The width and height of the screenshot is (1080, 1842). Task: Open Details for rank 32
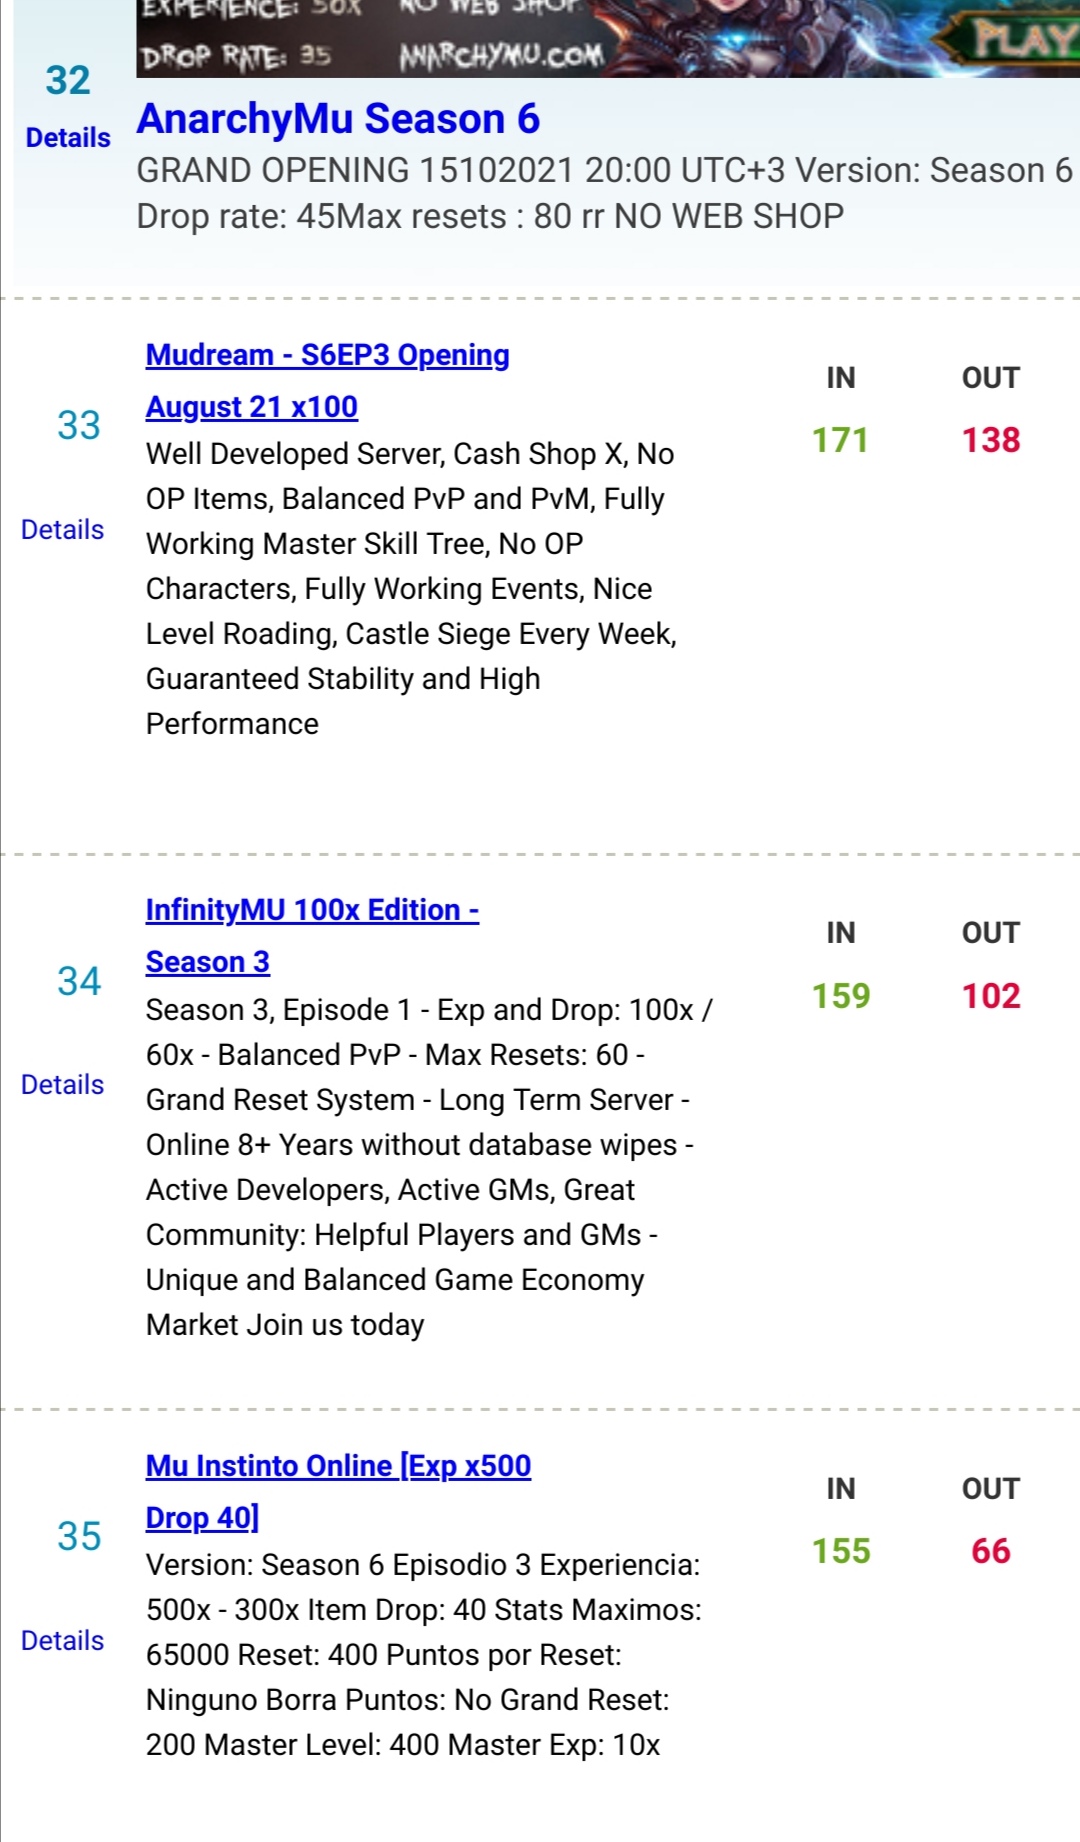(68, 137)
